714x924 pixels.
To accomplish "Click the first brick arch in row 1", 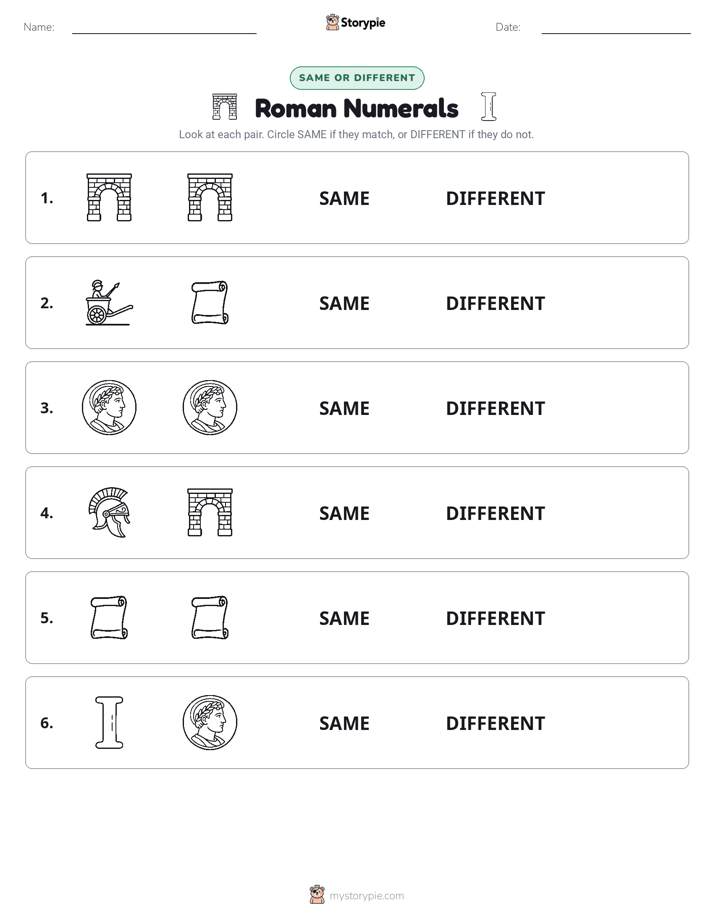I will coord(109,197).
